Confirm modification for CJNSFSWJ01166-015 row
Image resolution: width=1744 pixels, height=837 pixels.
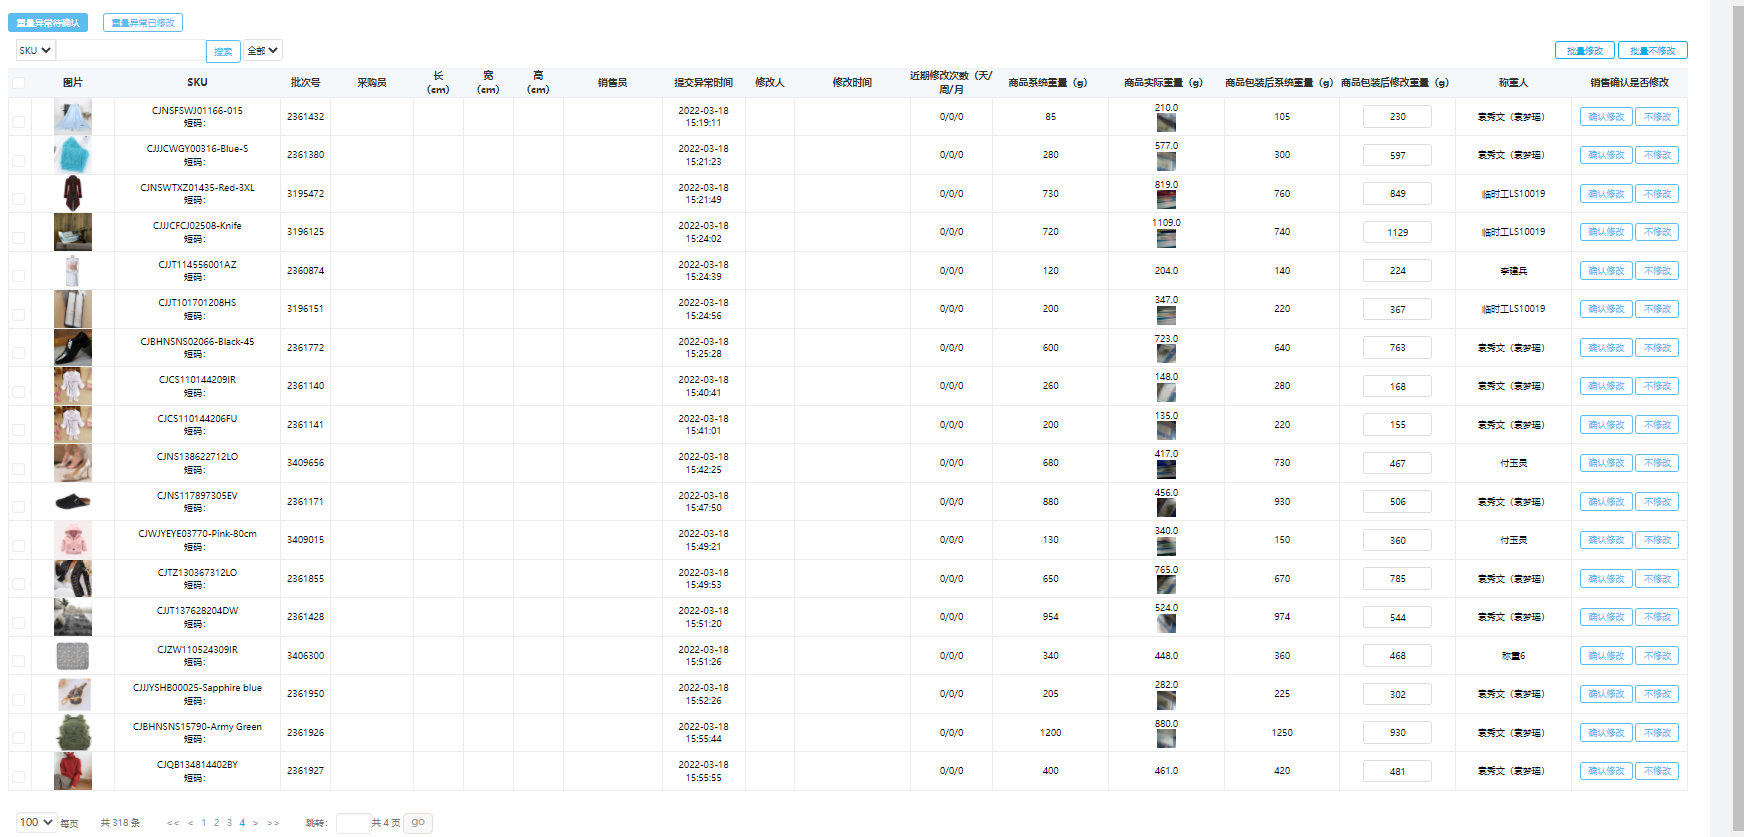(x=1607, y=117)
